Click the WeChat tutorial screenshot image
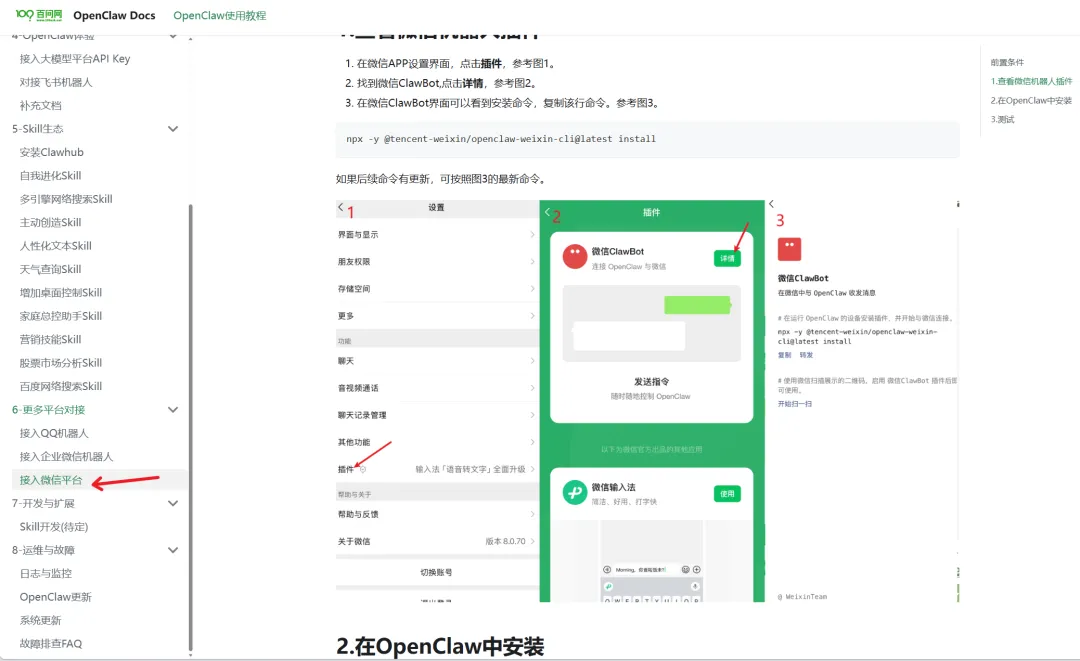Screen dimensions: 1080x661 (647, 401)
